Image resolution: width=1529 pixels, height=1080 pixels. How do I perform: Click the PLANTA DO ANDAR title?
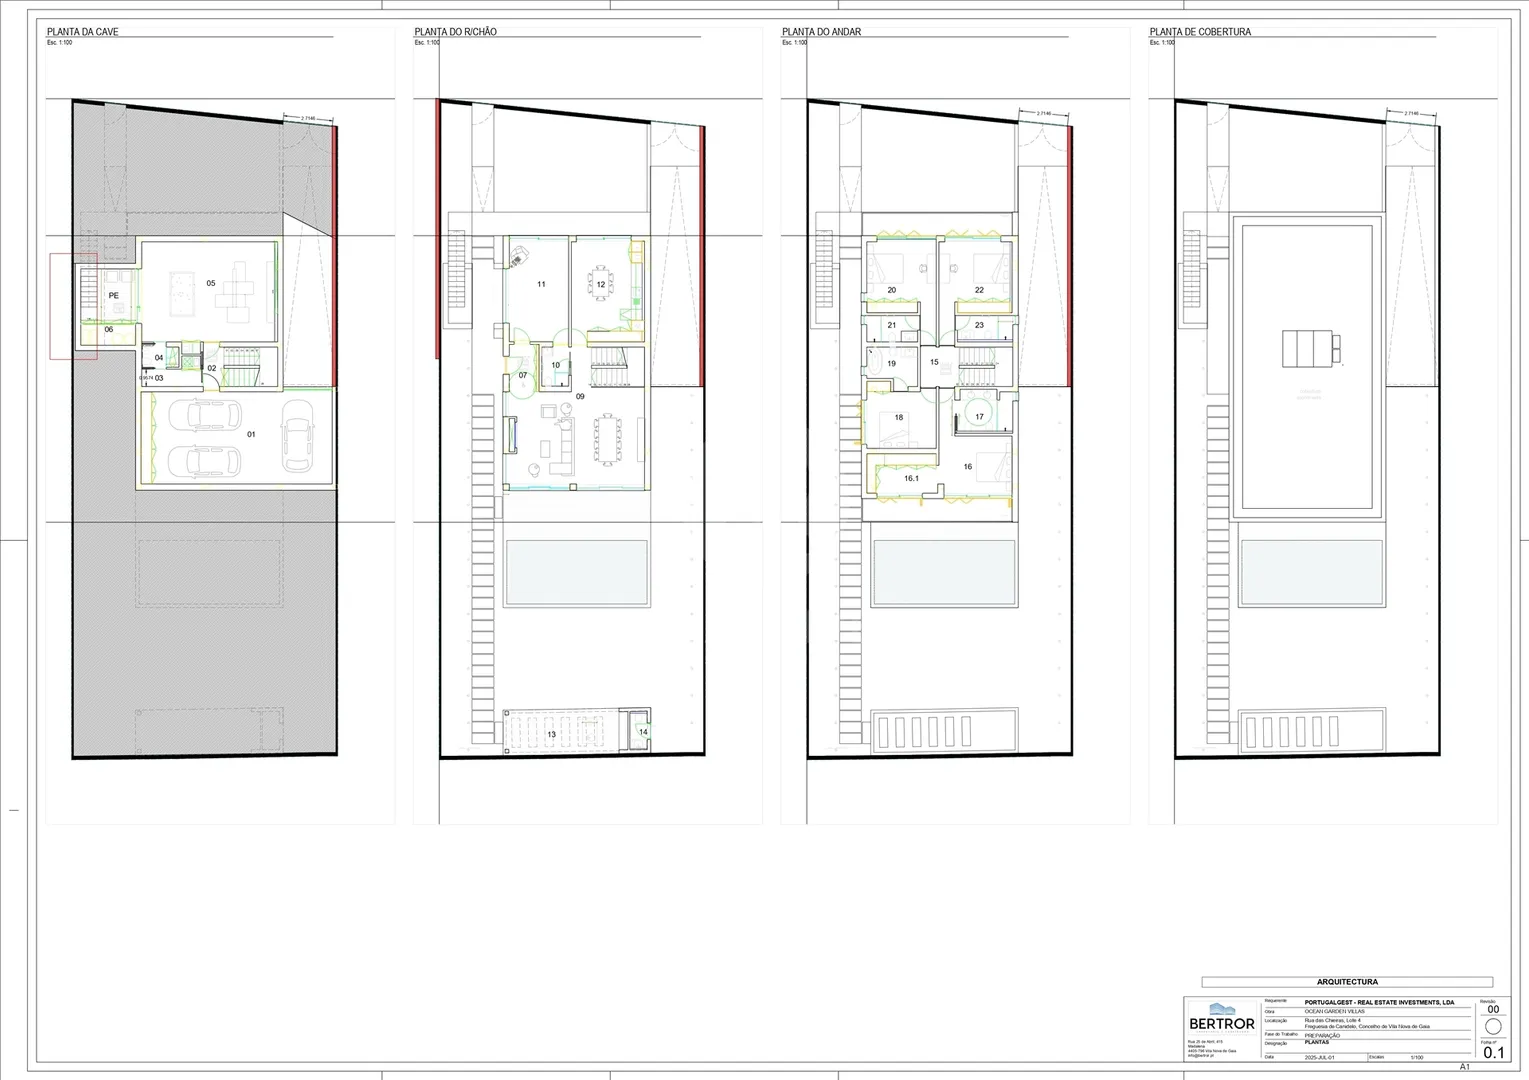pos(821,32)
